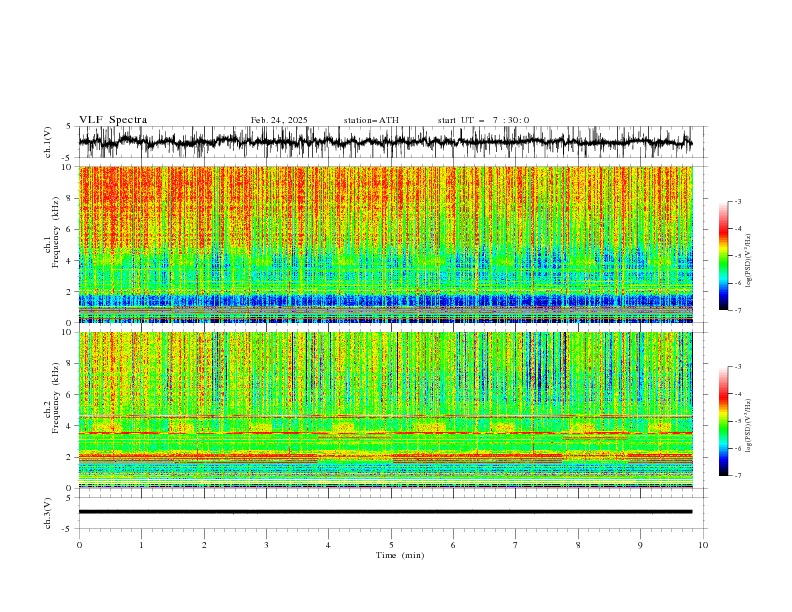Click the ch.1 frequency tick "2"
The width and height of the screenshot is (792, 612).
[71, 292]
